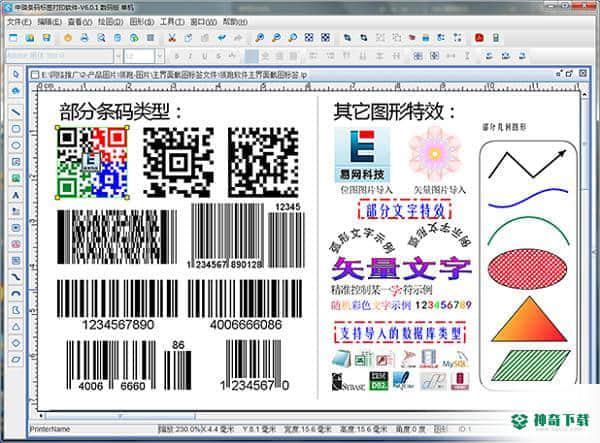The image size is (600, 443).
Task: Click the 其它图形特效 heading text
Action: (394, 112)
